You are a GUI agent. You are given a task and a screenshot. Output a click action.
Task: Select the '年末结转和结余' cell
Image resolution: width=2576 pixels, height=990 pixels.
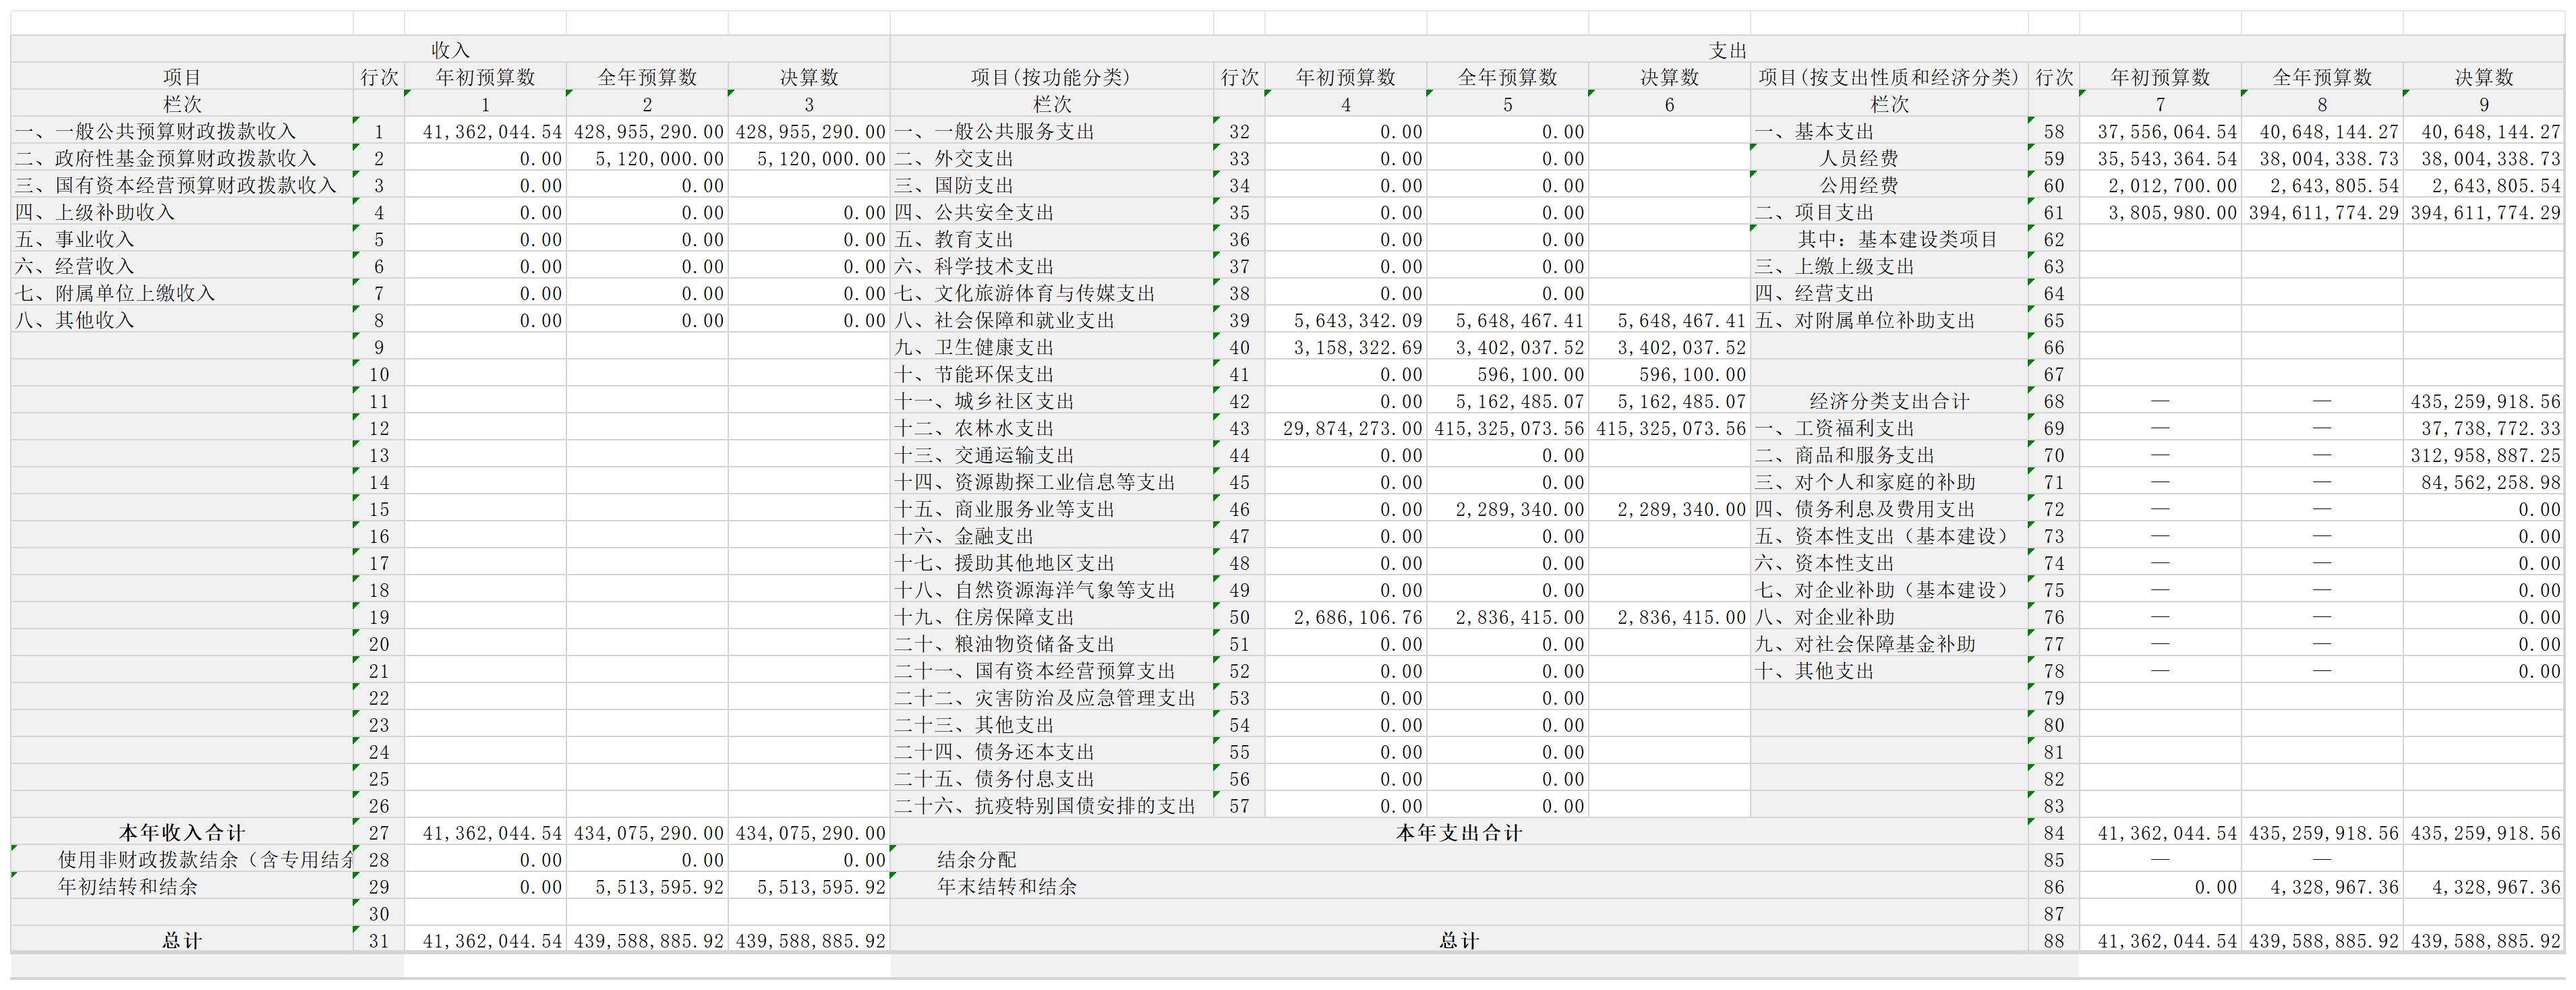(x=1459, y=886)
